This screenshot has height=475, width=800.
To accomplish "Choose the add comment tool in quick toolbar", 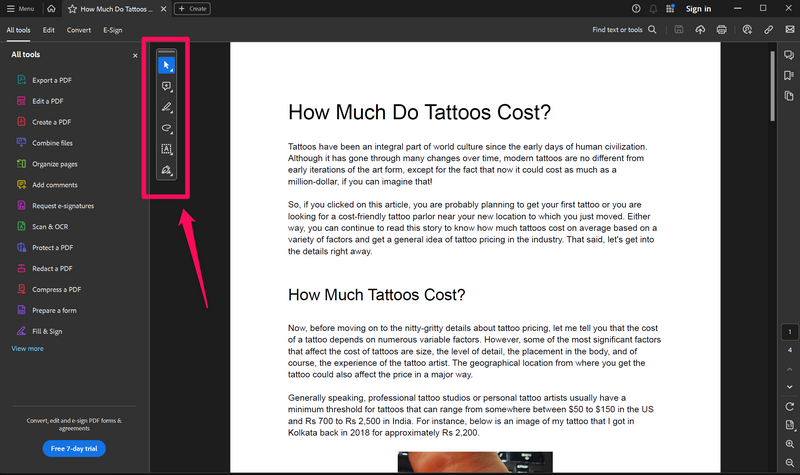I will point(167,87).
